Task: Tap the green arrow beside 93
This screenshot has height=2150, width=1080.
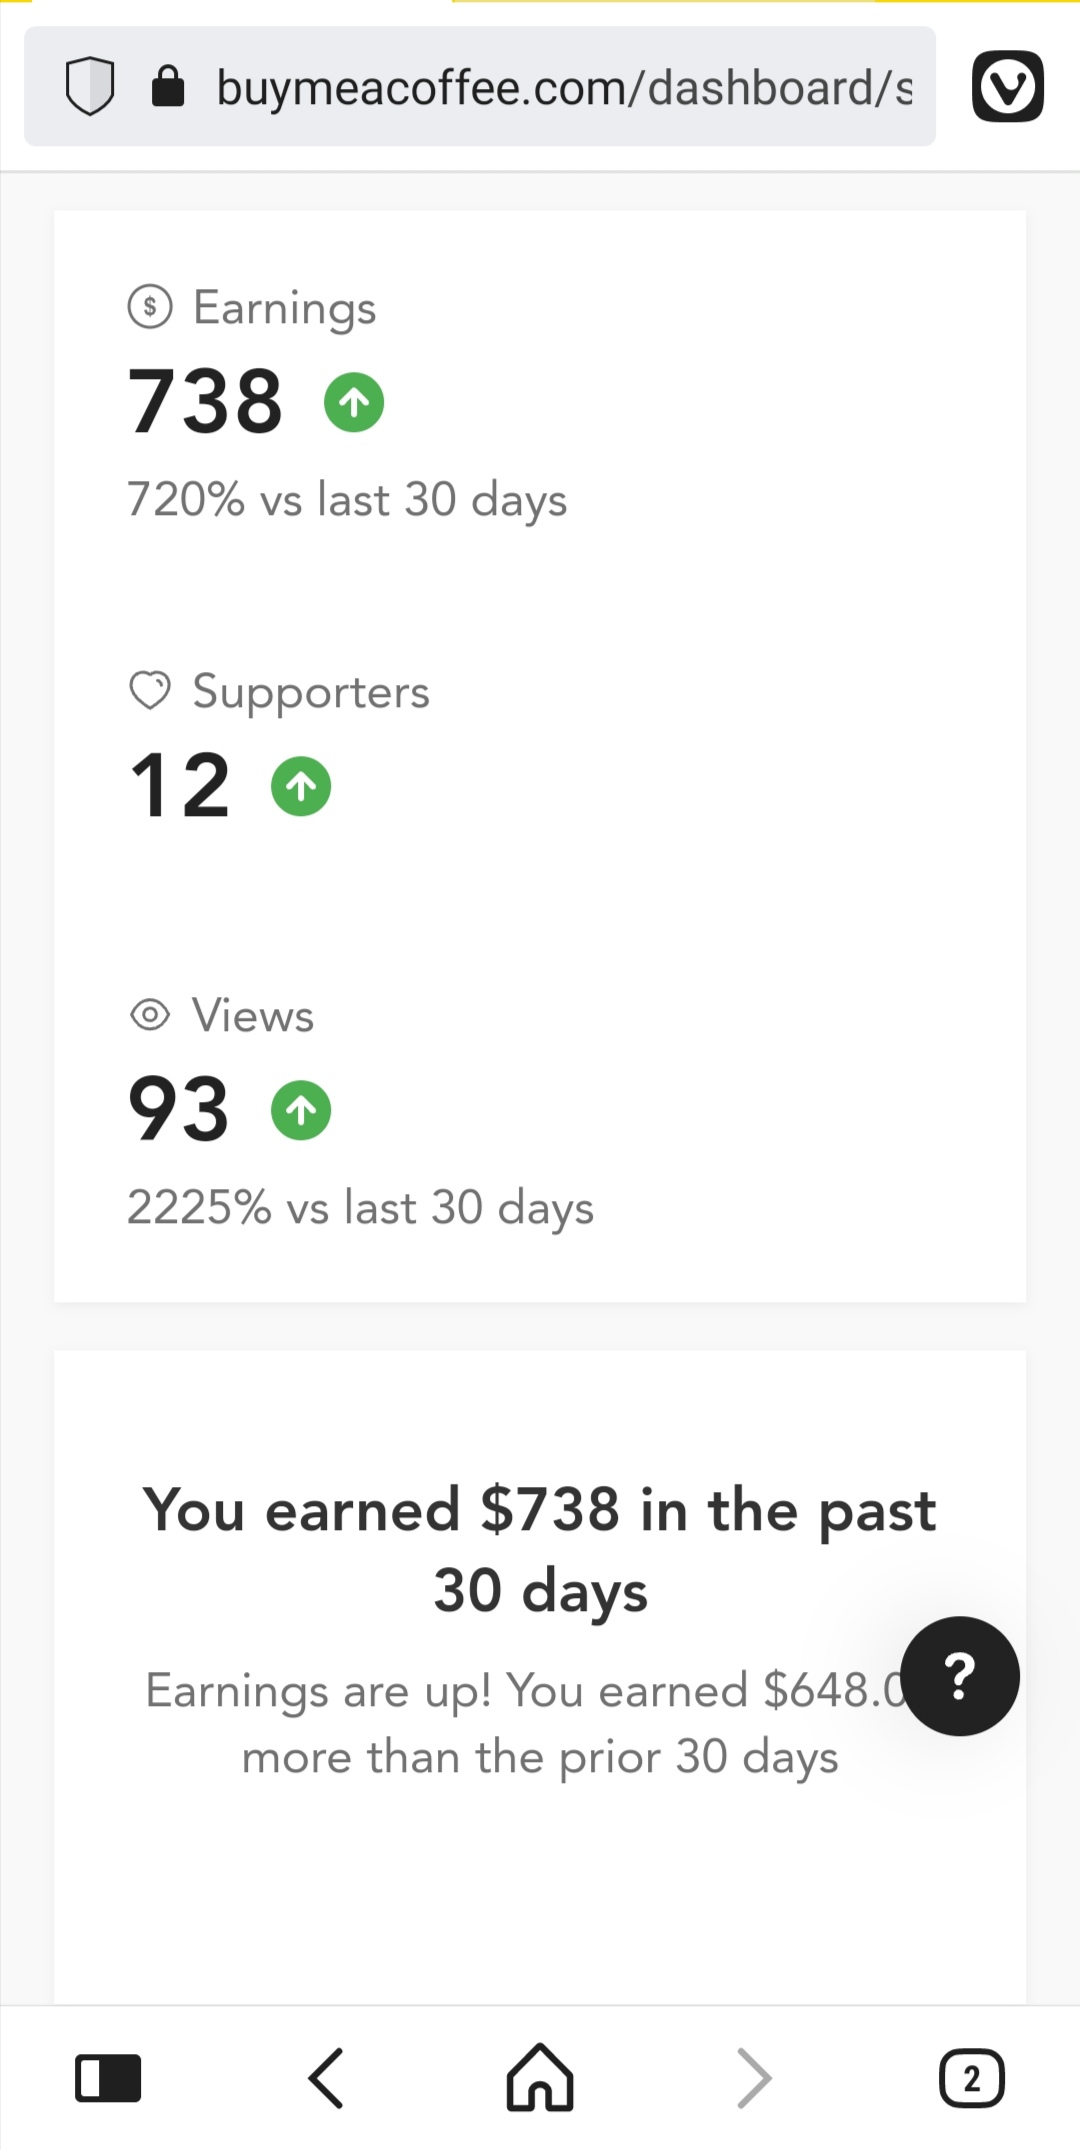Action: 301,1110
